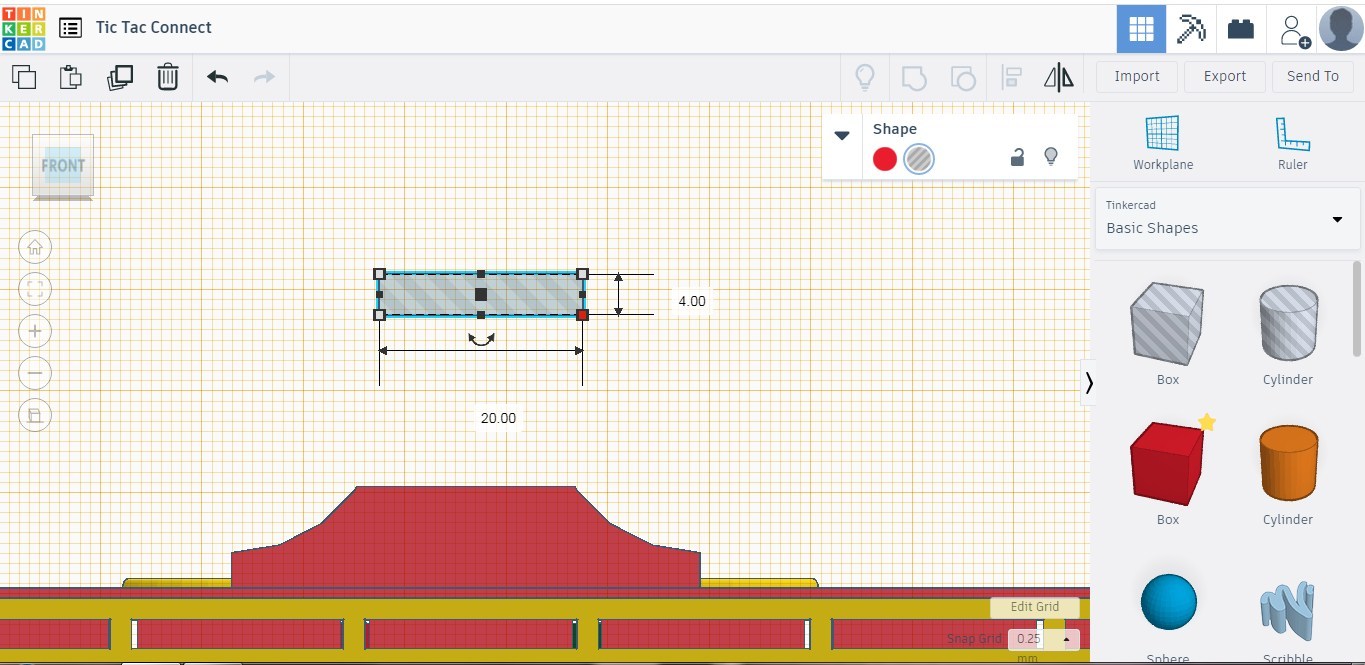
Task: Toggle the shape lock icon
Action: pos(1017,157)
